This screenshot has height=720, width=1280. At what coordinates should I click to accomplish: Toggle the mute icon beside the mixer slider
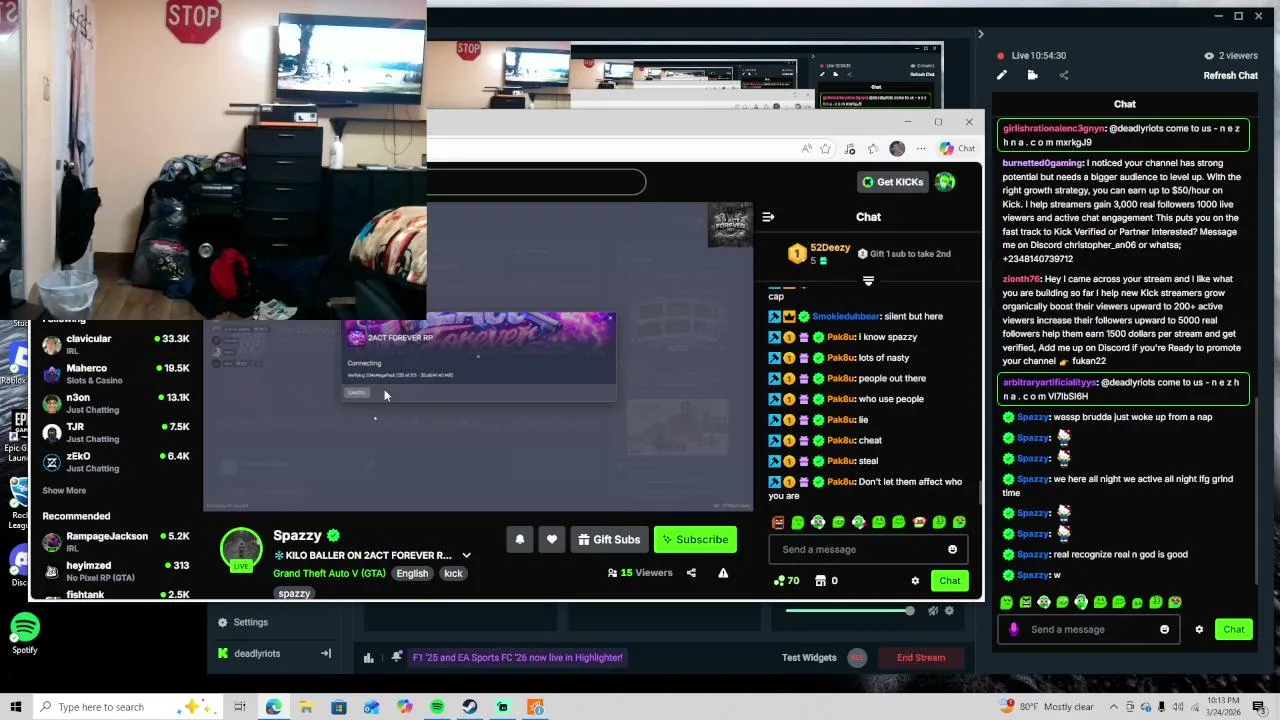coord(933,611)
